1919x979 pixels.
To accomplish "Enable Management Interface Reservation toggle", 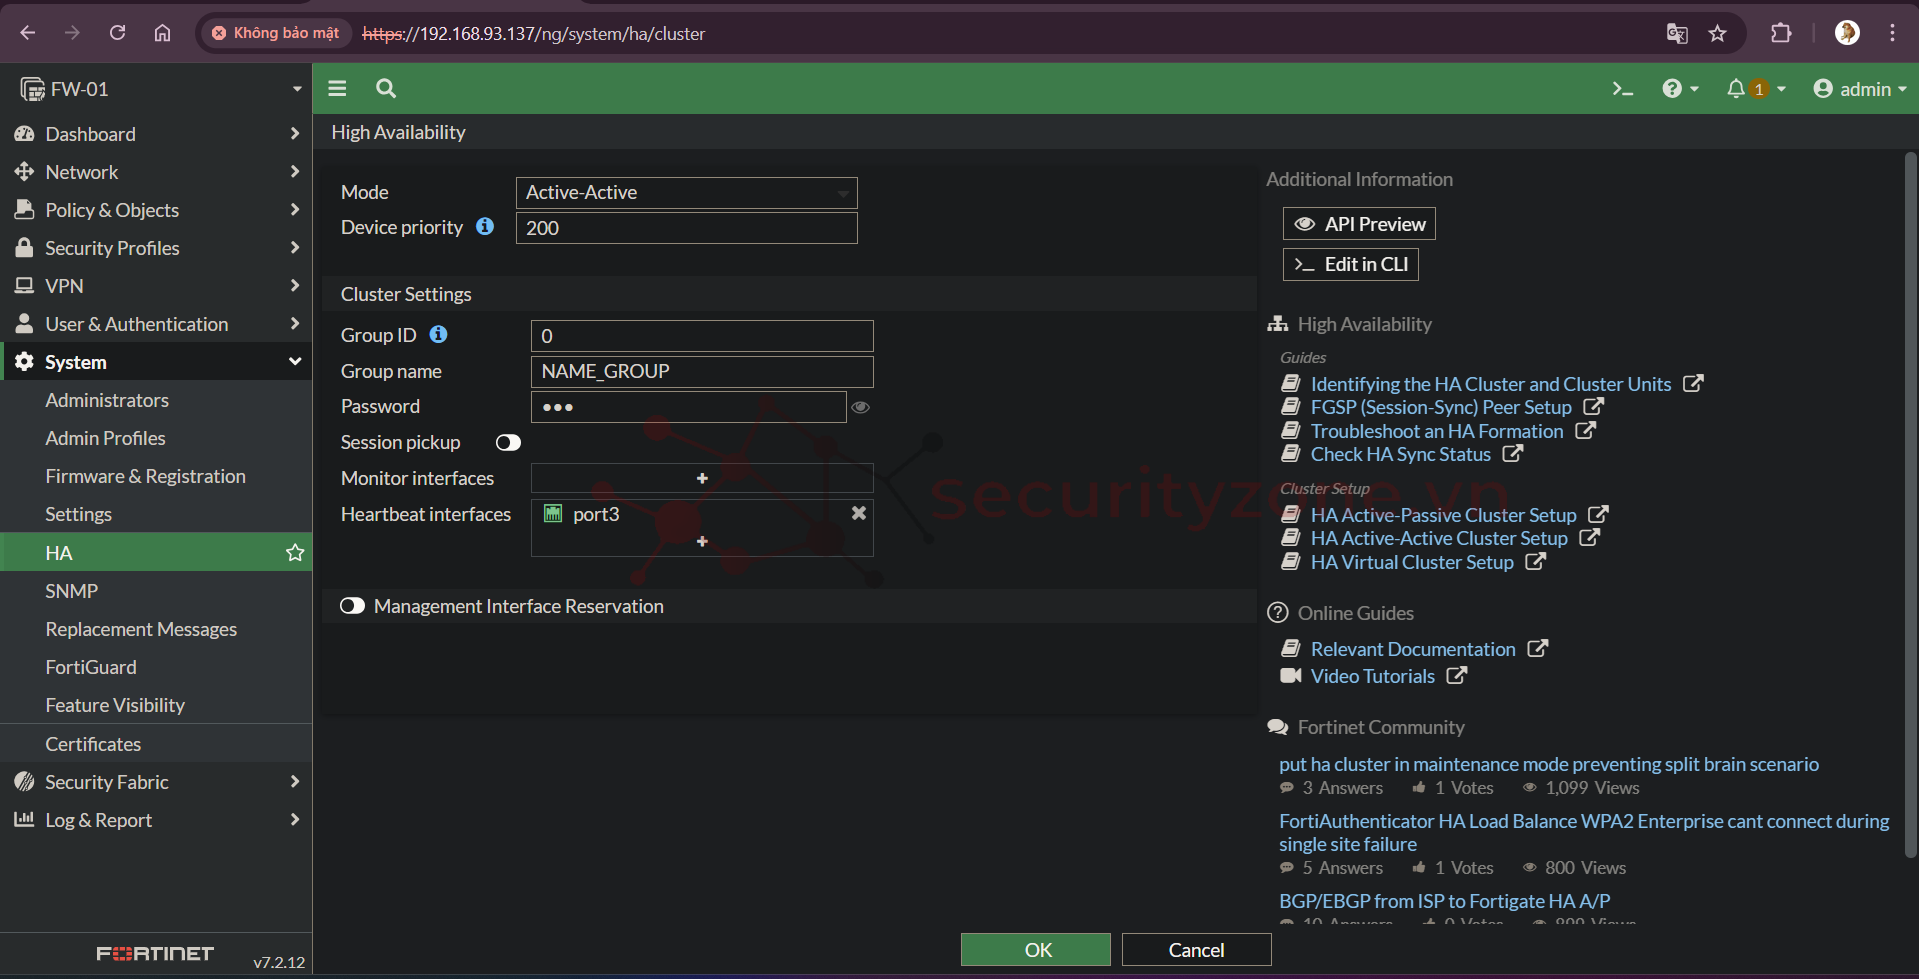I will click(352, 606).
